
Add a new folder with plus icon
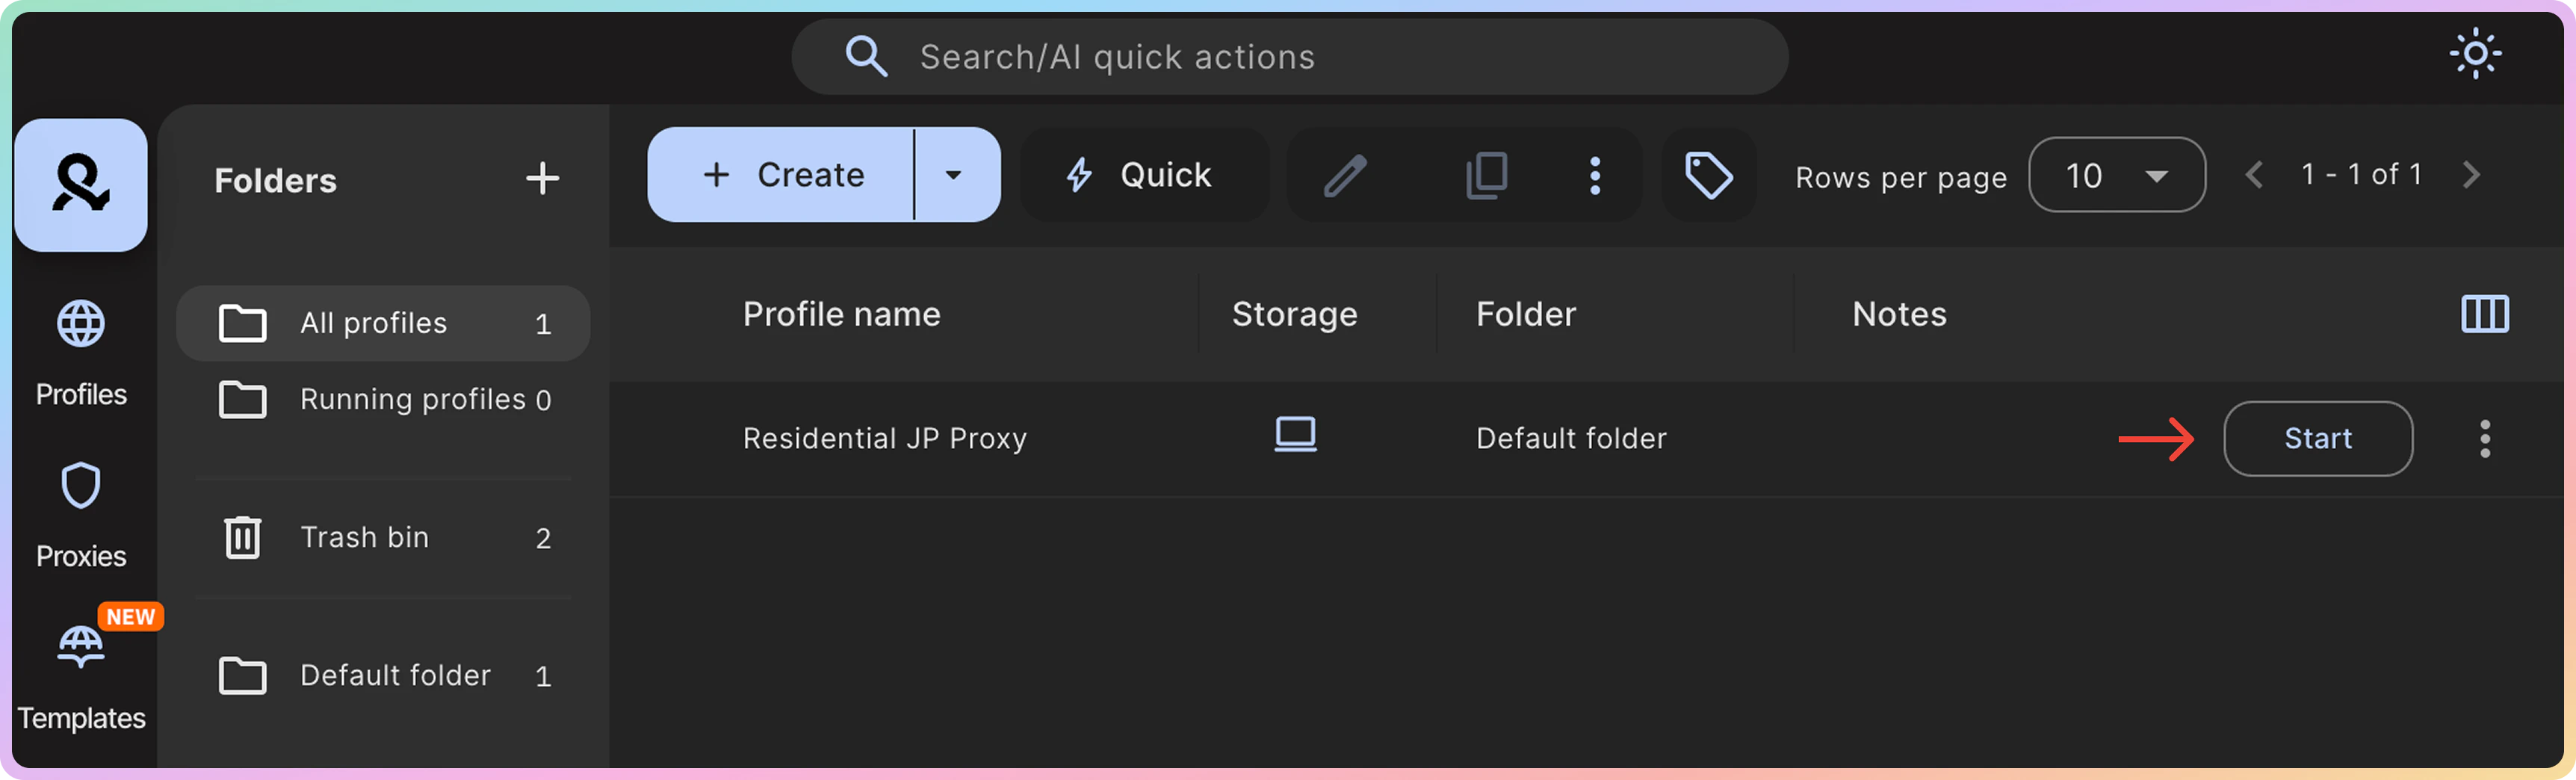(542, 179)
